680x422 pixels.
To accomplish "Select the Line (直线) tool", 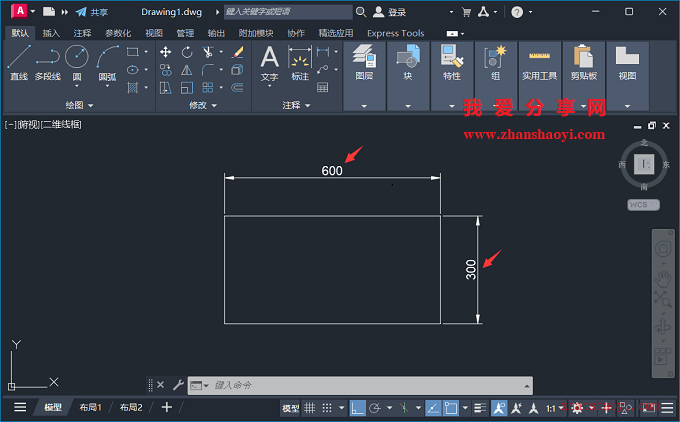I will [19, 63].
